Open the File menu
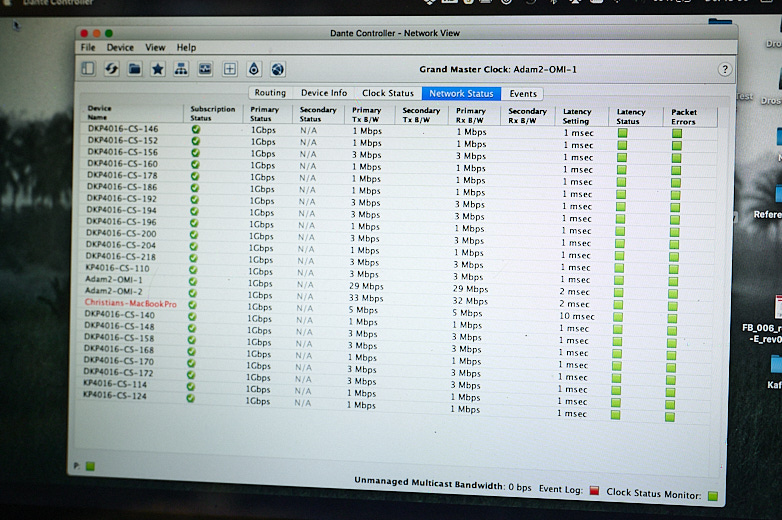This screenshot has height=520, width=782. (x=88, y=47)
